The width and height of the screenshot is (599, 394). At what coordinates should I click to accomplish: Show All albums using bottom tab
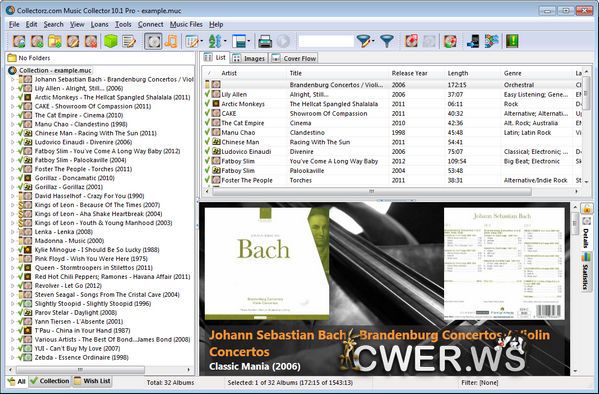[x=16, y=381]
